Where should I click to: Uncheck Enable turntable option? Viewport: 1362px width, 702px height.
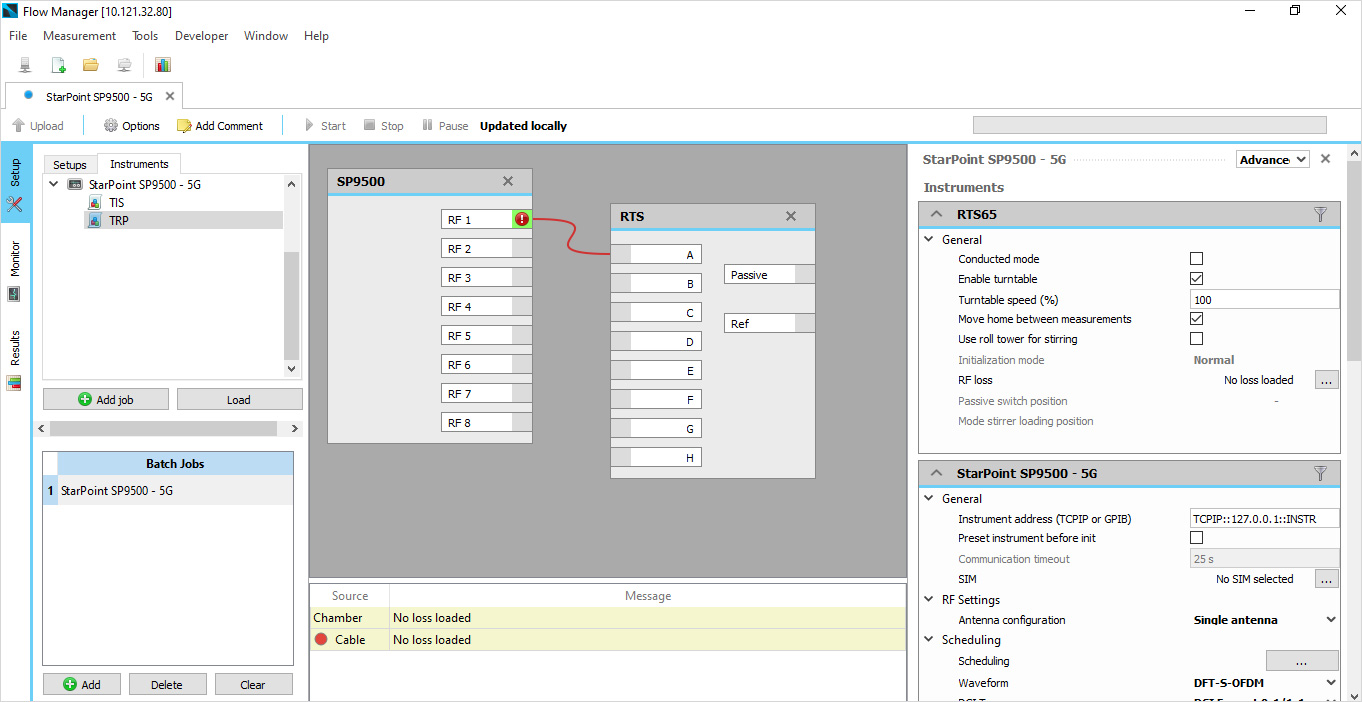pyautogui.click(x=1196, y=279)
